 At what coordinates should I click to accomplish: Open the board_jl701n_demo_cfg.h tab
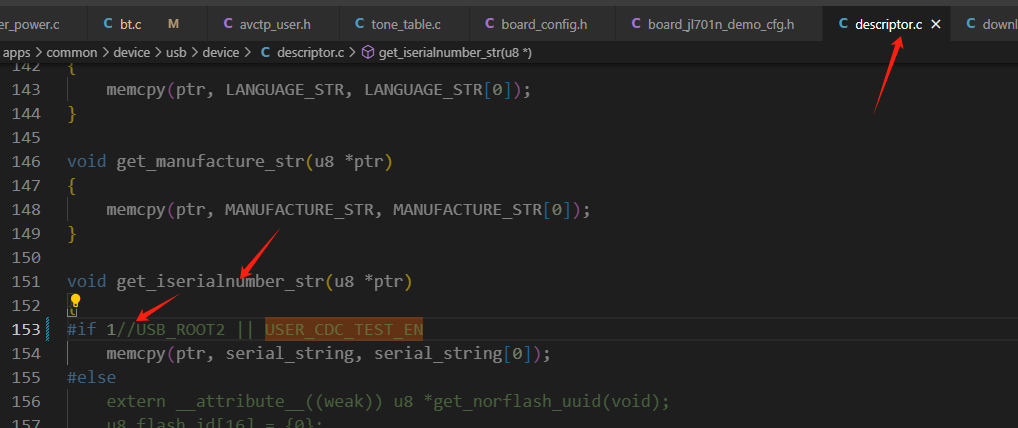[719, 25]
